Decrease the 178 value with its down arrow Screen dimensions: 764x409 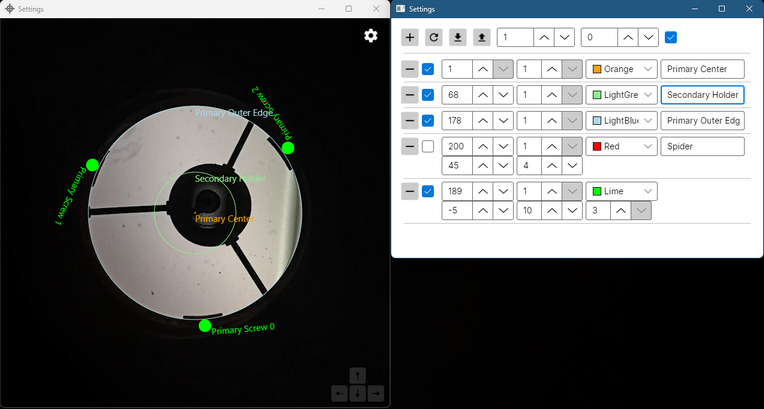[x=504, y=120]
